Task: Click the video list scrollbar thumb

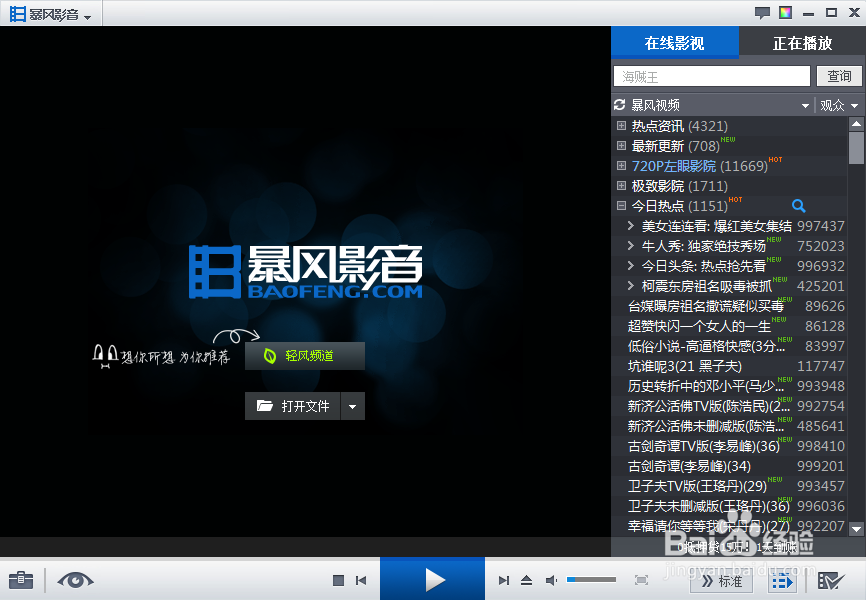Action: pyautogui.click(x=857, y=148)
